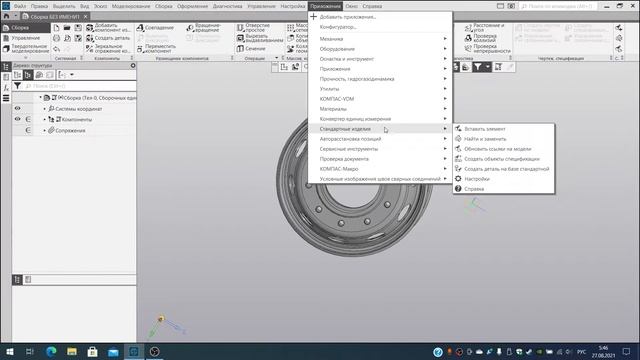640x360 pixels.
Task: Open Настройки in Стандартные изделия submenu
Action: pyautogui.click(x=504, y=179)
